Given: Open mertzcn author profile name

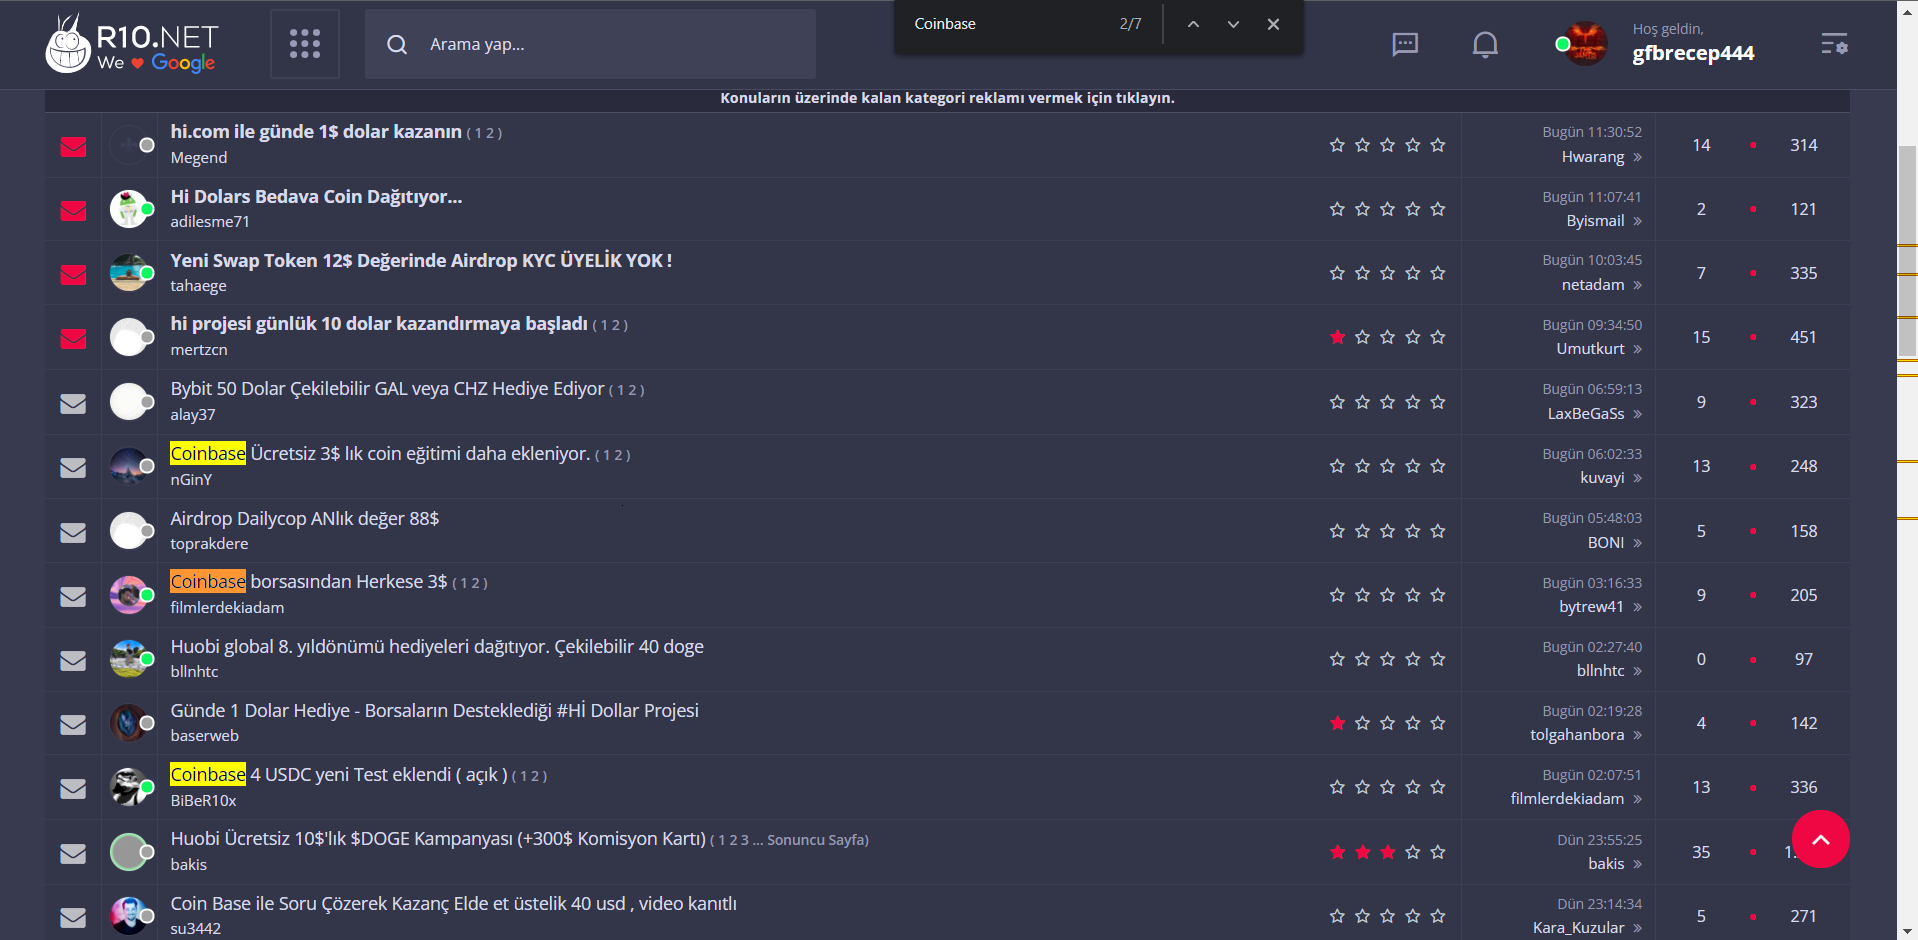Looking at the screenshot, I should (199, 350).
